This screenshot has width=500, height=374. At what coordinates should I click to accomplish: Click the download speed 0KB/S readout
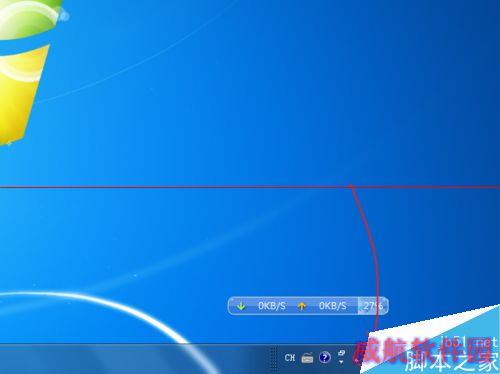[x=272, y=306]
